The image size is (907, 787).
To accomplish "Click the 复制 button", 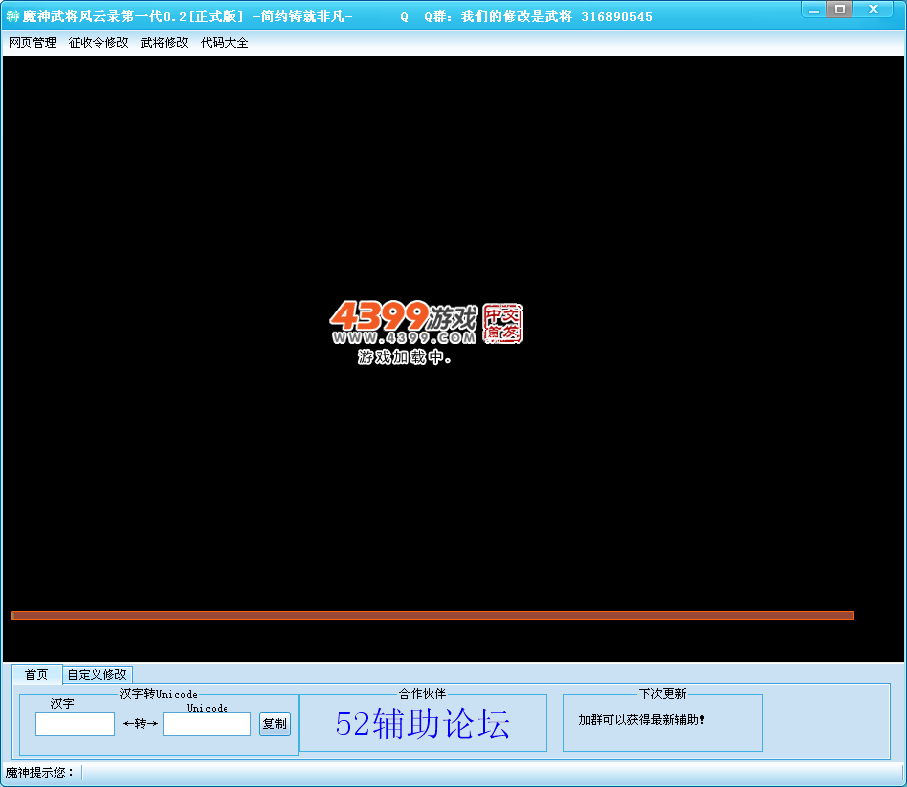I will point(275,723).
